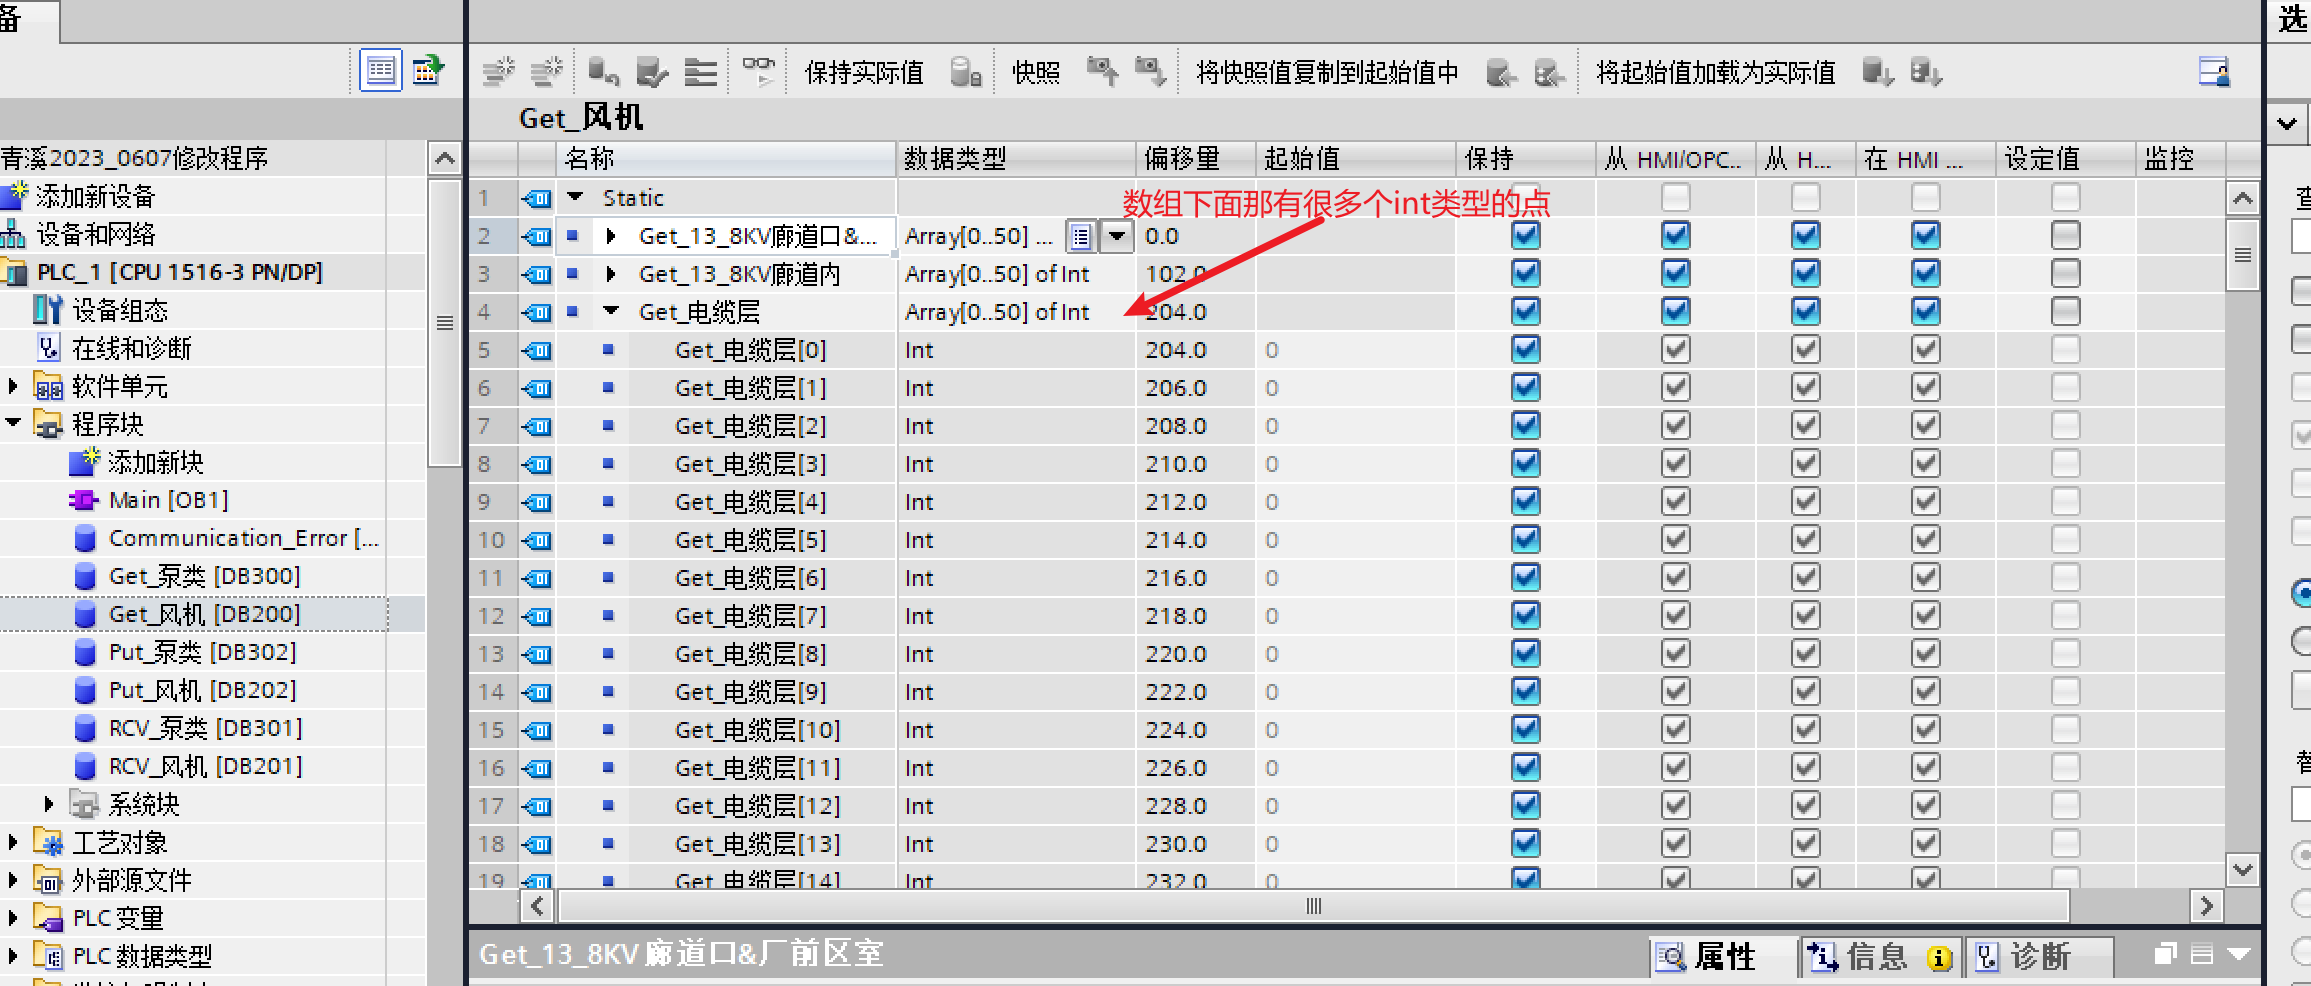Click 添加新块 in program blocks
The width and height of the screenshot is (2311, 986).
[156, 462]
